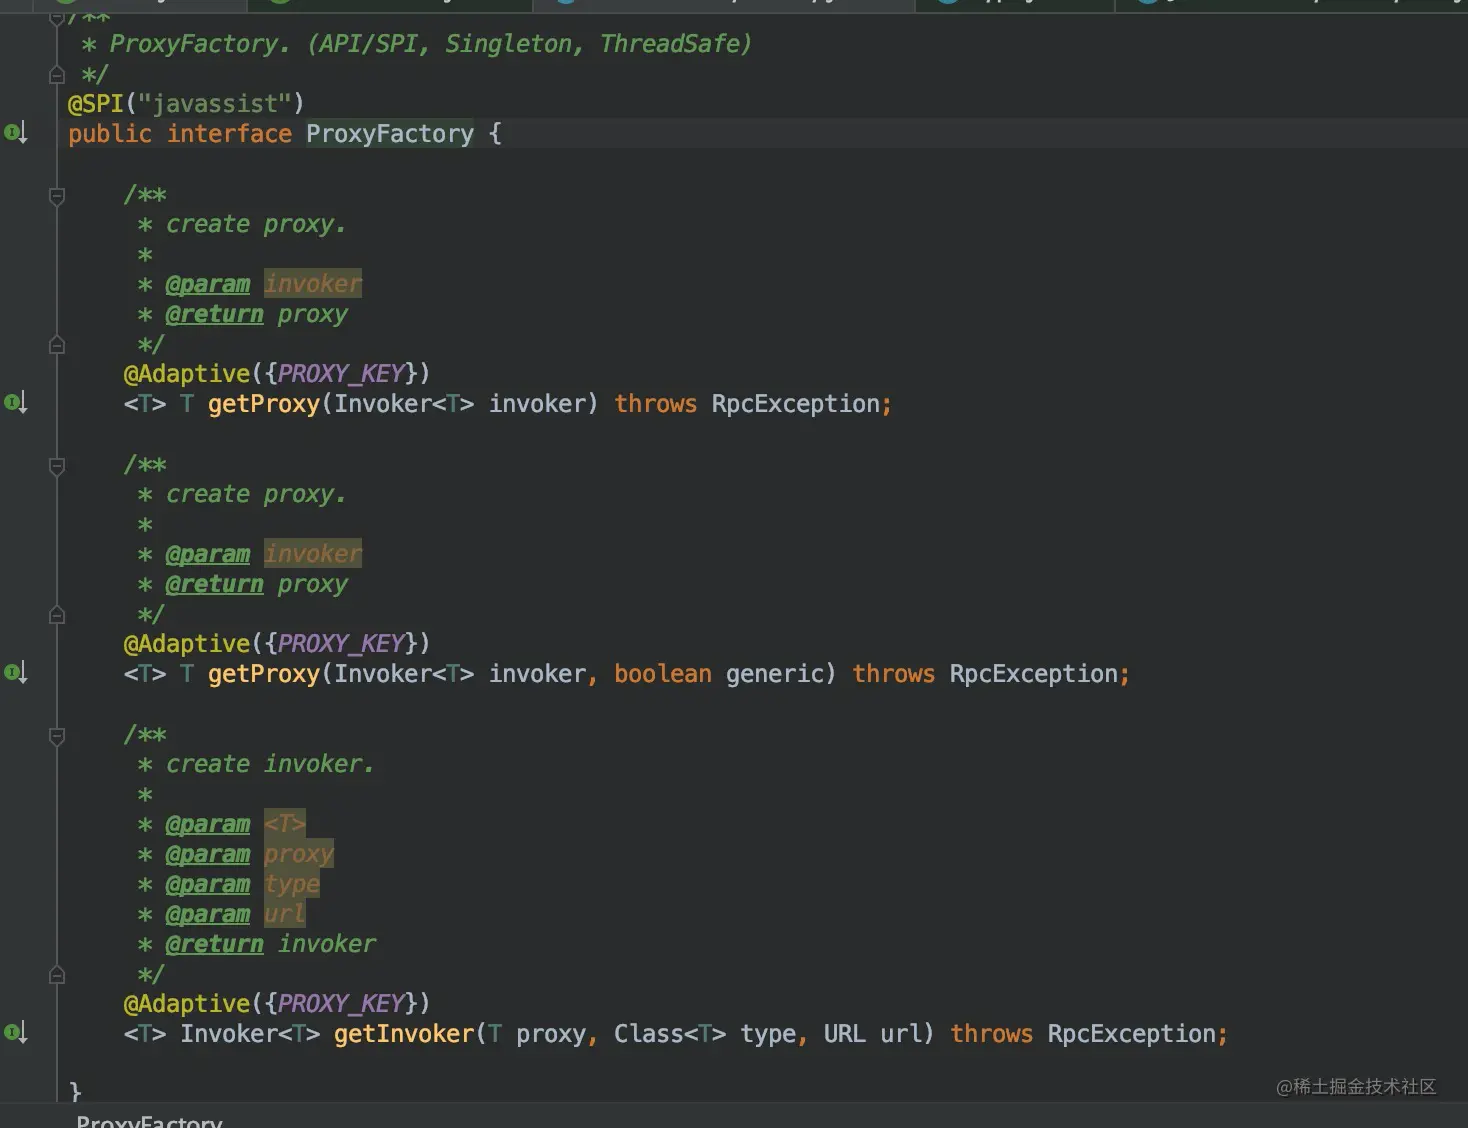Image resolution: width=1468 pixels, height=1128 pixels.
Task: Click the gutter icon beside single-argument getProxy
Action: pyautogui.click(x=16, y=402)
